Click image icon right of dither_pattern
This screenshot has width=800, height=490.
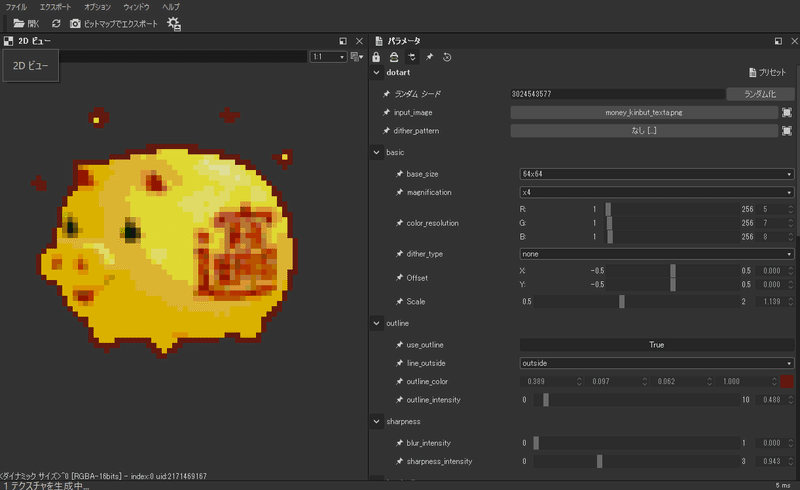(x=787, y=131)
